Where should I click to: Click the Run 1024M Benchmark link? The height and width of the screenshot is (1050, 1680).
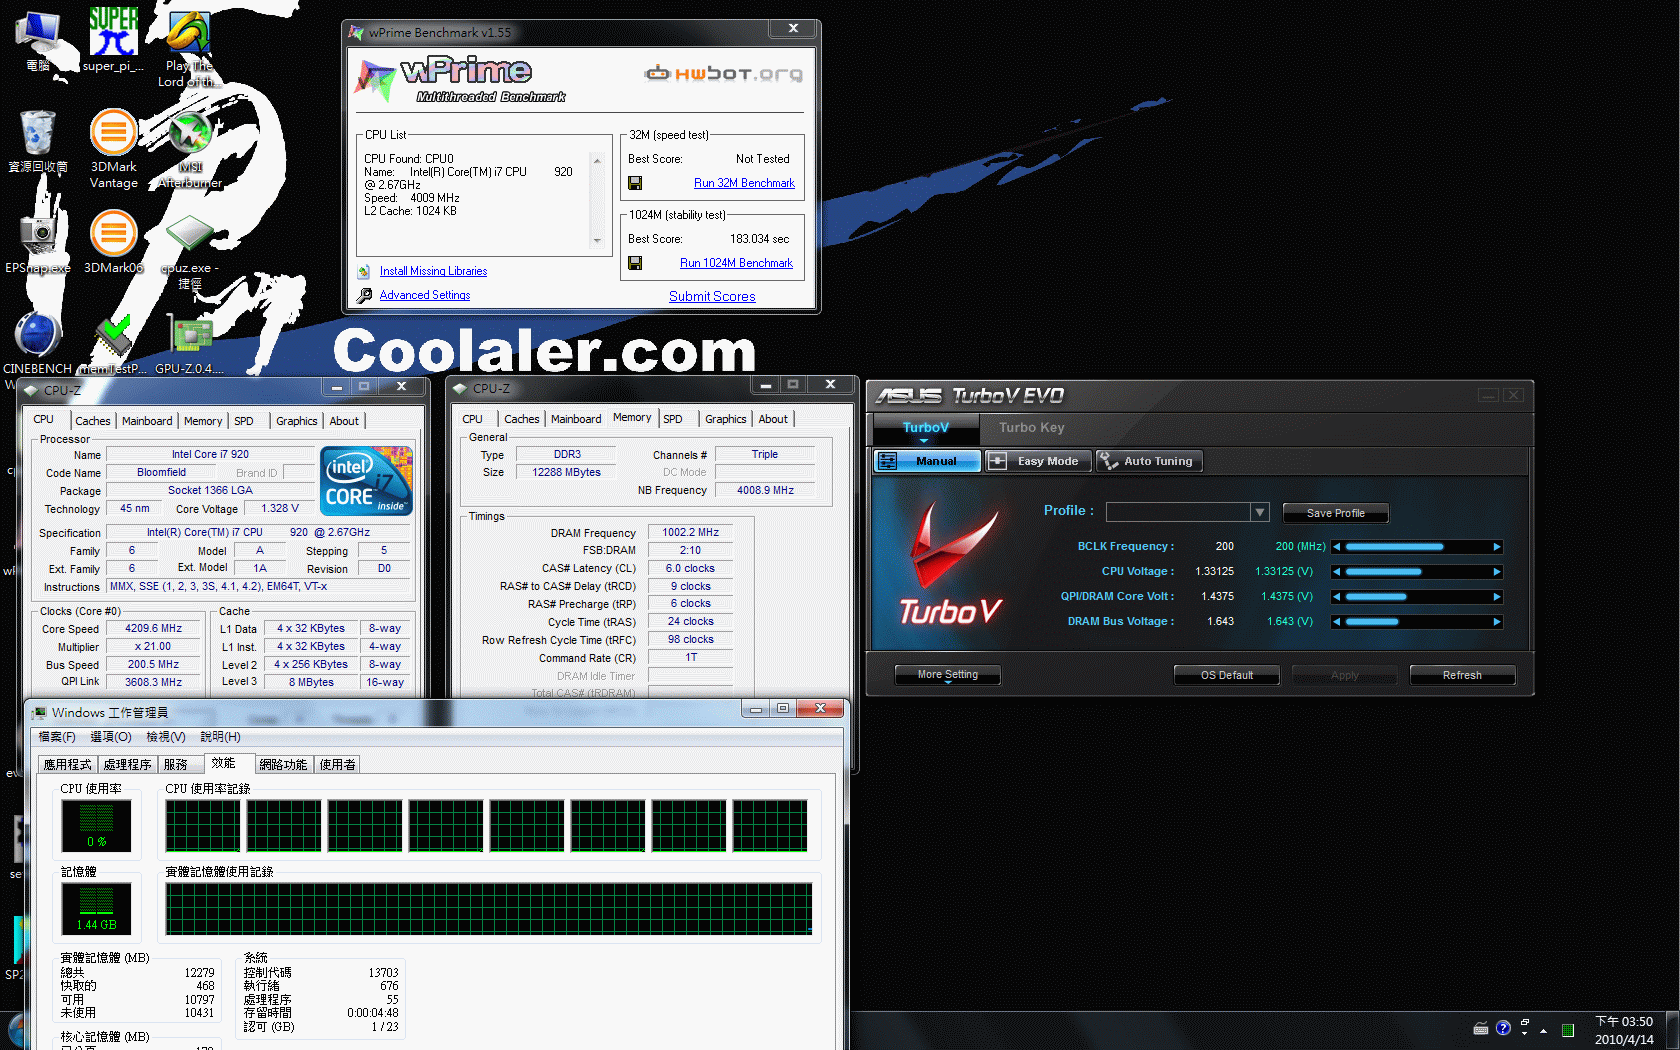point(736,263)
